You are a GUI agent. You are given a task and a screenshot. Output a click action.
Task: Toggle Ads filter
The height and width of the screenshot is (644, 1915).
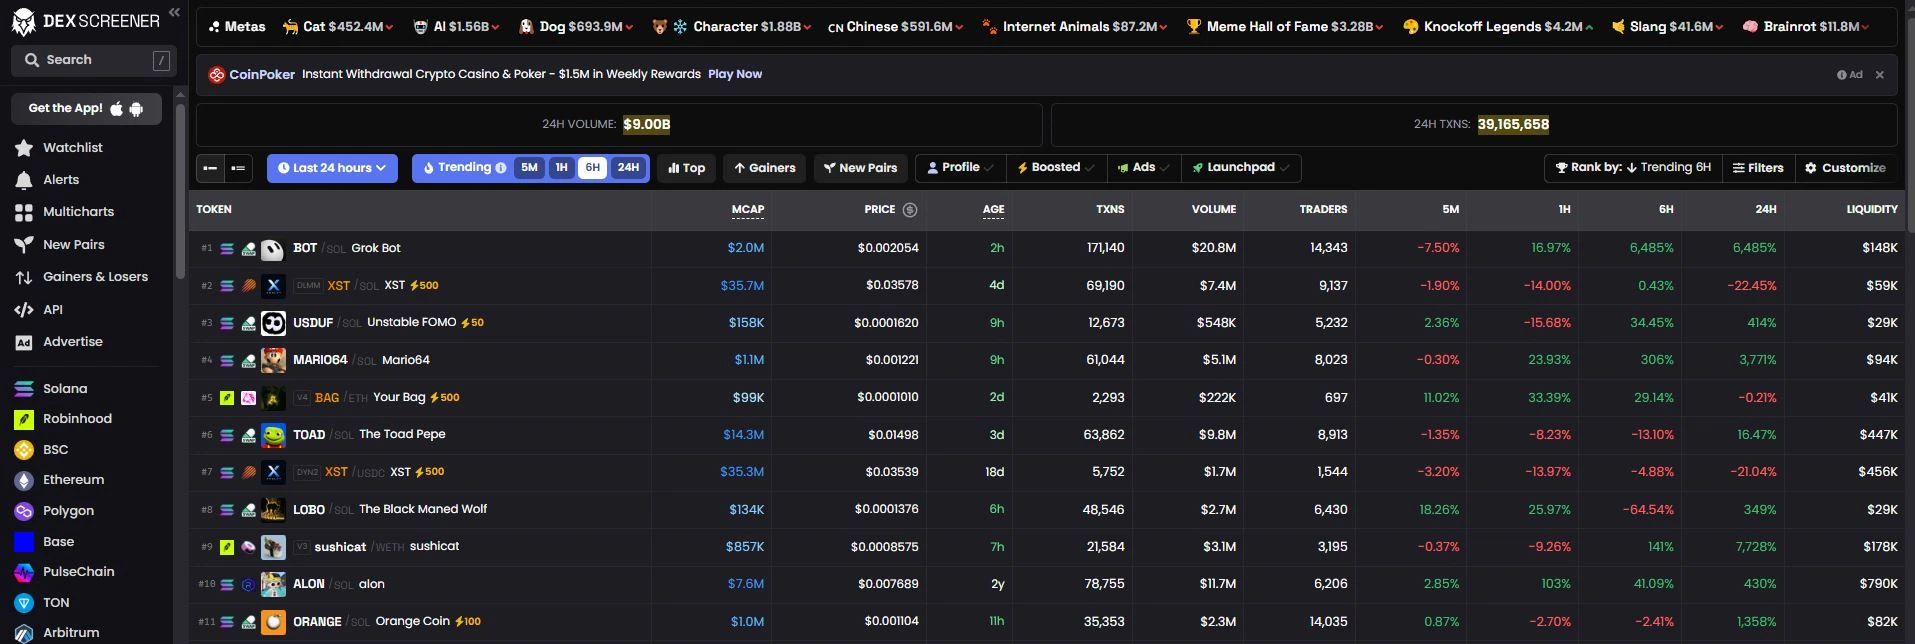[x=1144, y=168]
